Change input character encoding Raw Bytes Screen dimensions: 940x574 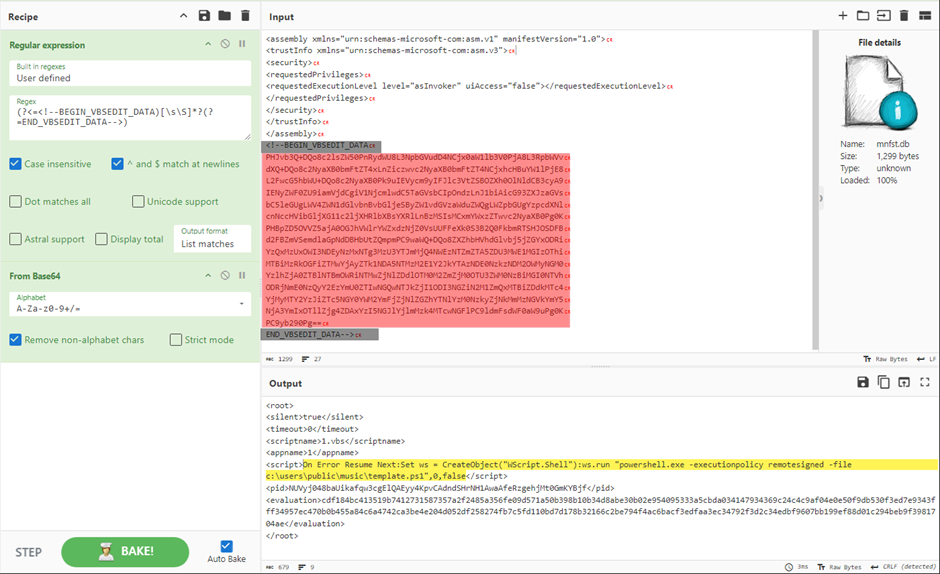coord(885,359)
